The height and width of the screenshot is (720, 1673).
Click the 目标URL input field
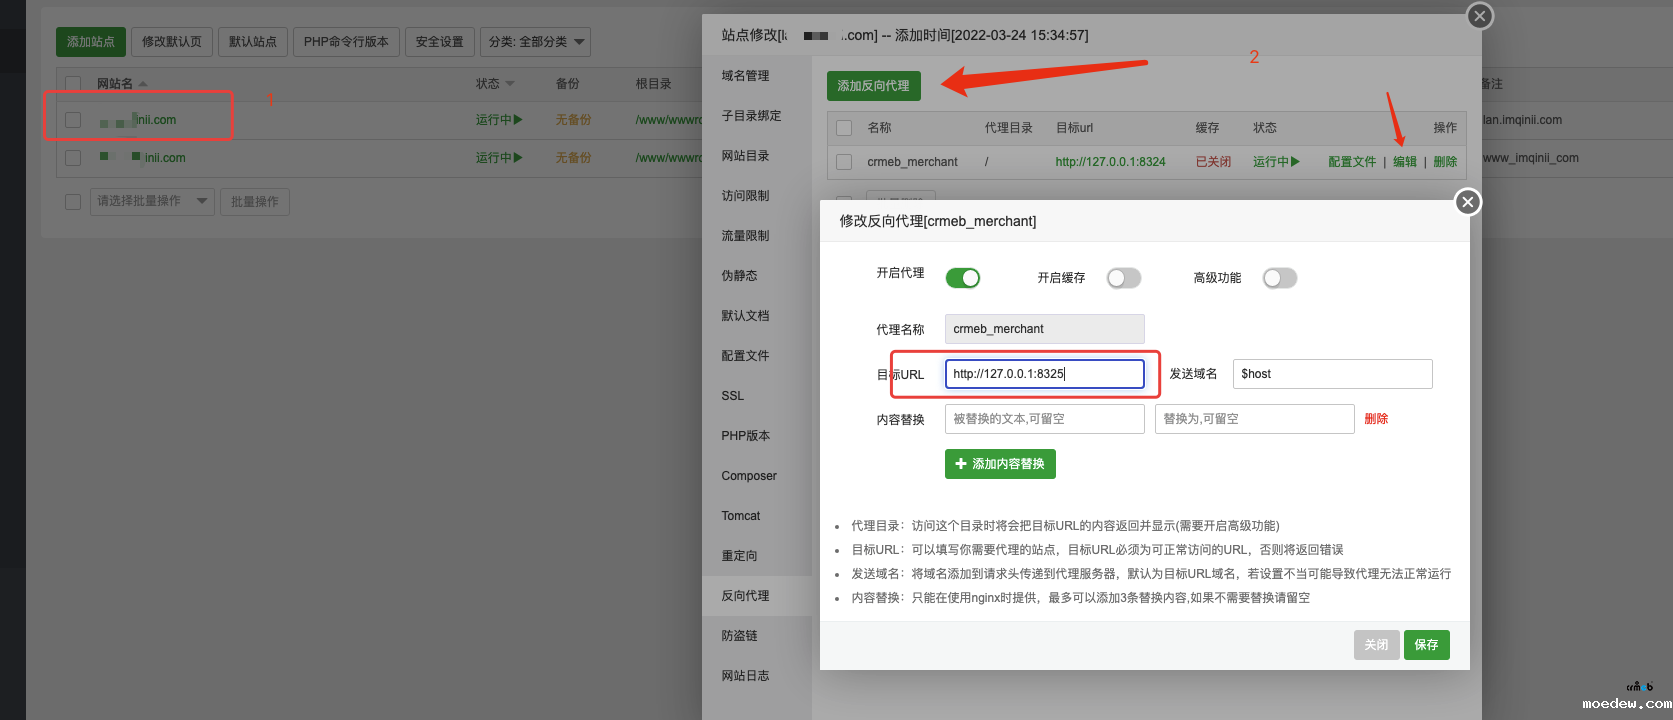click(x=1044, y=374)
